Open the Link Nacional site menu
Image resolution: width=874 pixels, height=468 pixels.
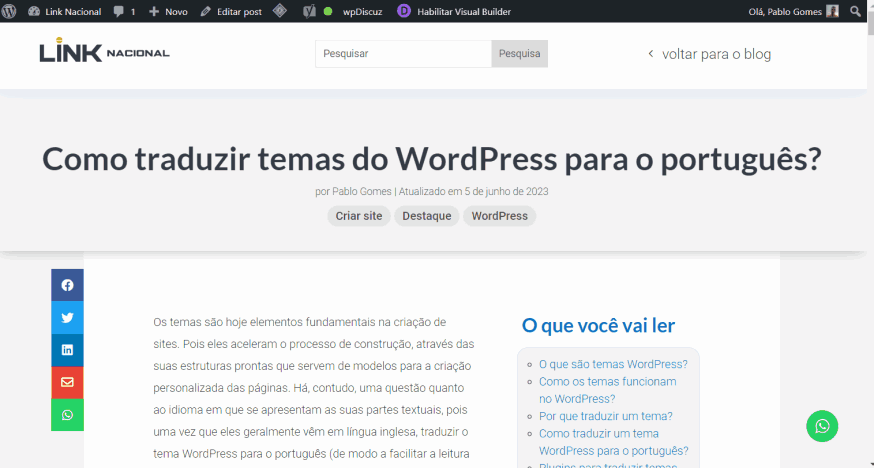click(x=65, y=11)
